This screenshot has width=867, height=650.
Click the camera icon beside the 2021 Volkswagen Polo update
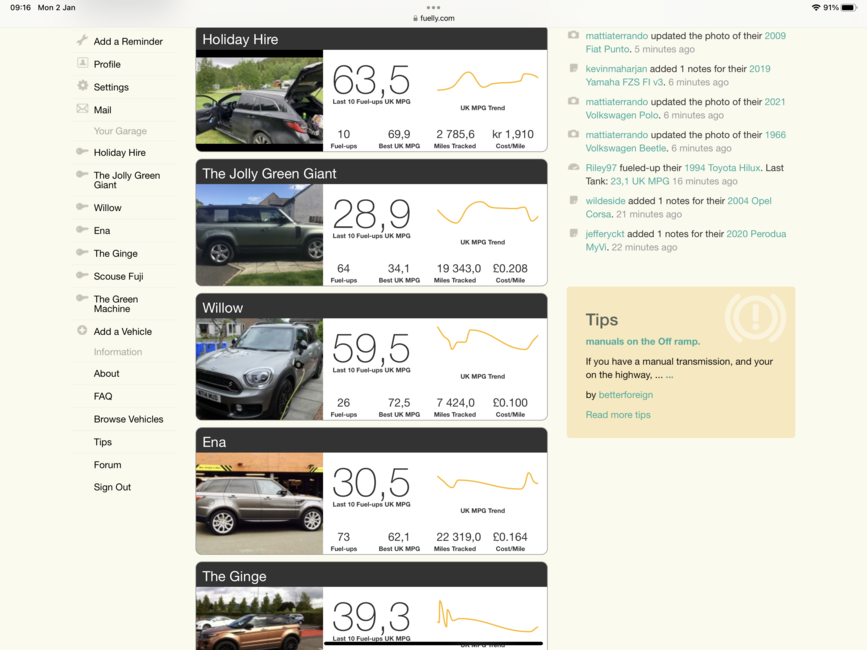point(574,102)
